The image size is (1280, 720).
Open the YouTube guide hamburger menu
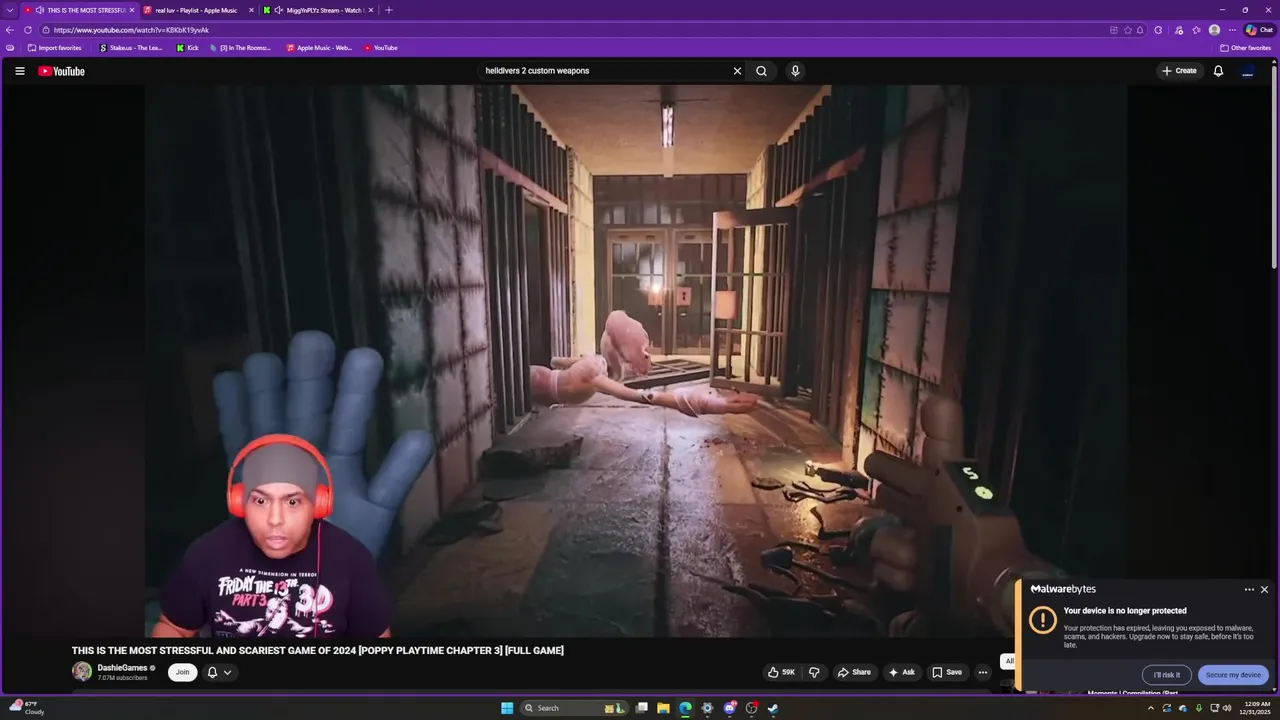[19, 71]
